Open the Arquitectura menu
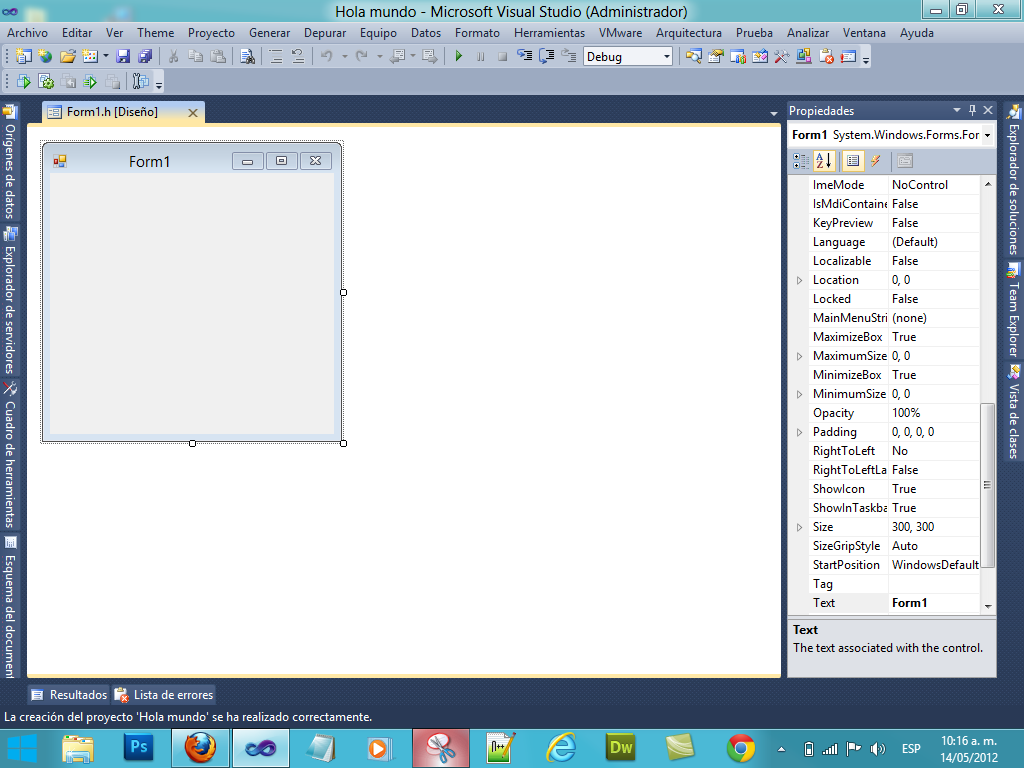The width and height of the screenshot is (1024, 768). coord(689,33)
